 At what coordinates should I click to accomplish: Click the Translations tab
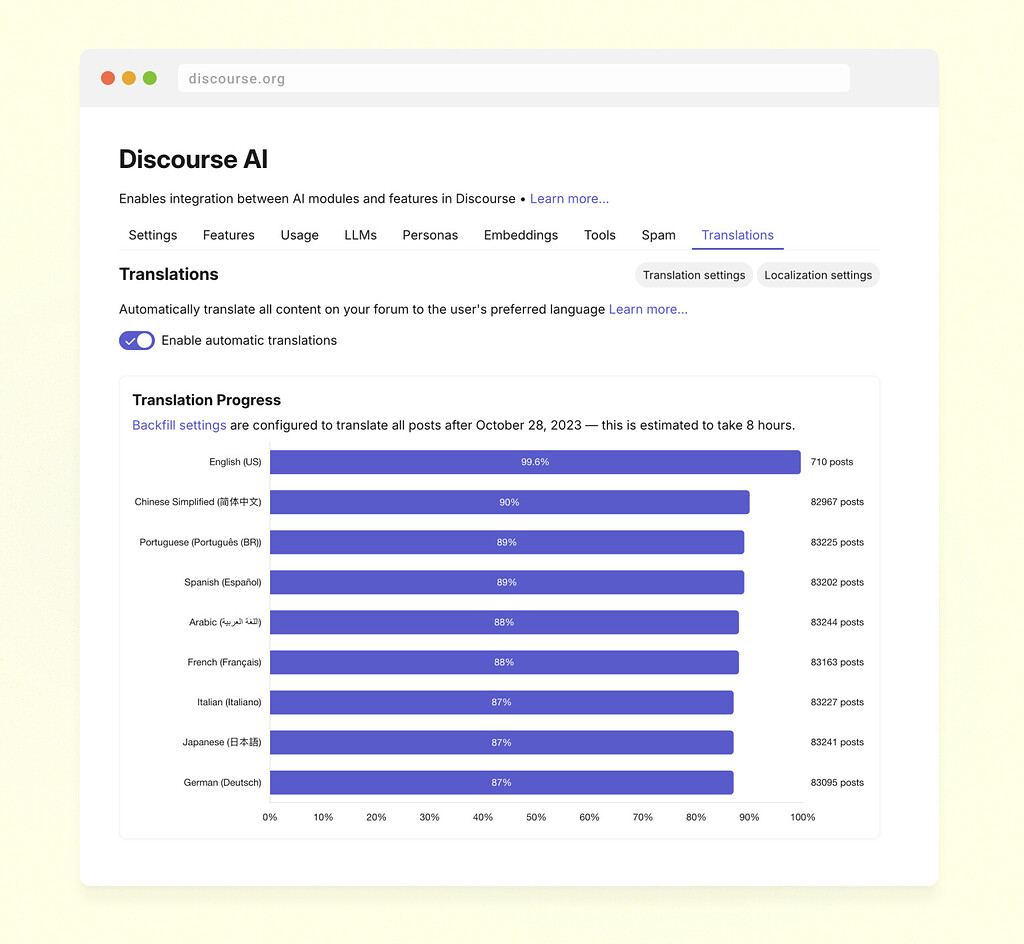pos(737,236)
